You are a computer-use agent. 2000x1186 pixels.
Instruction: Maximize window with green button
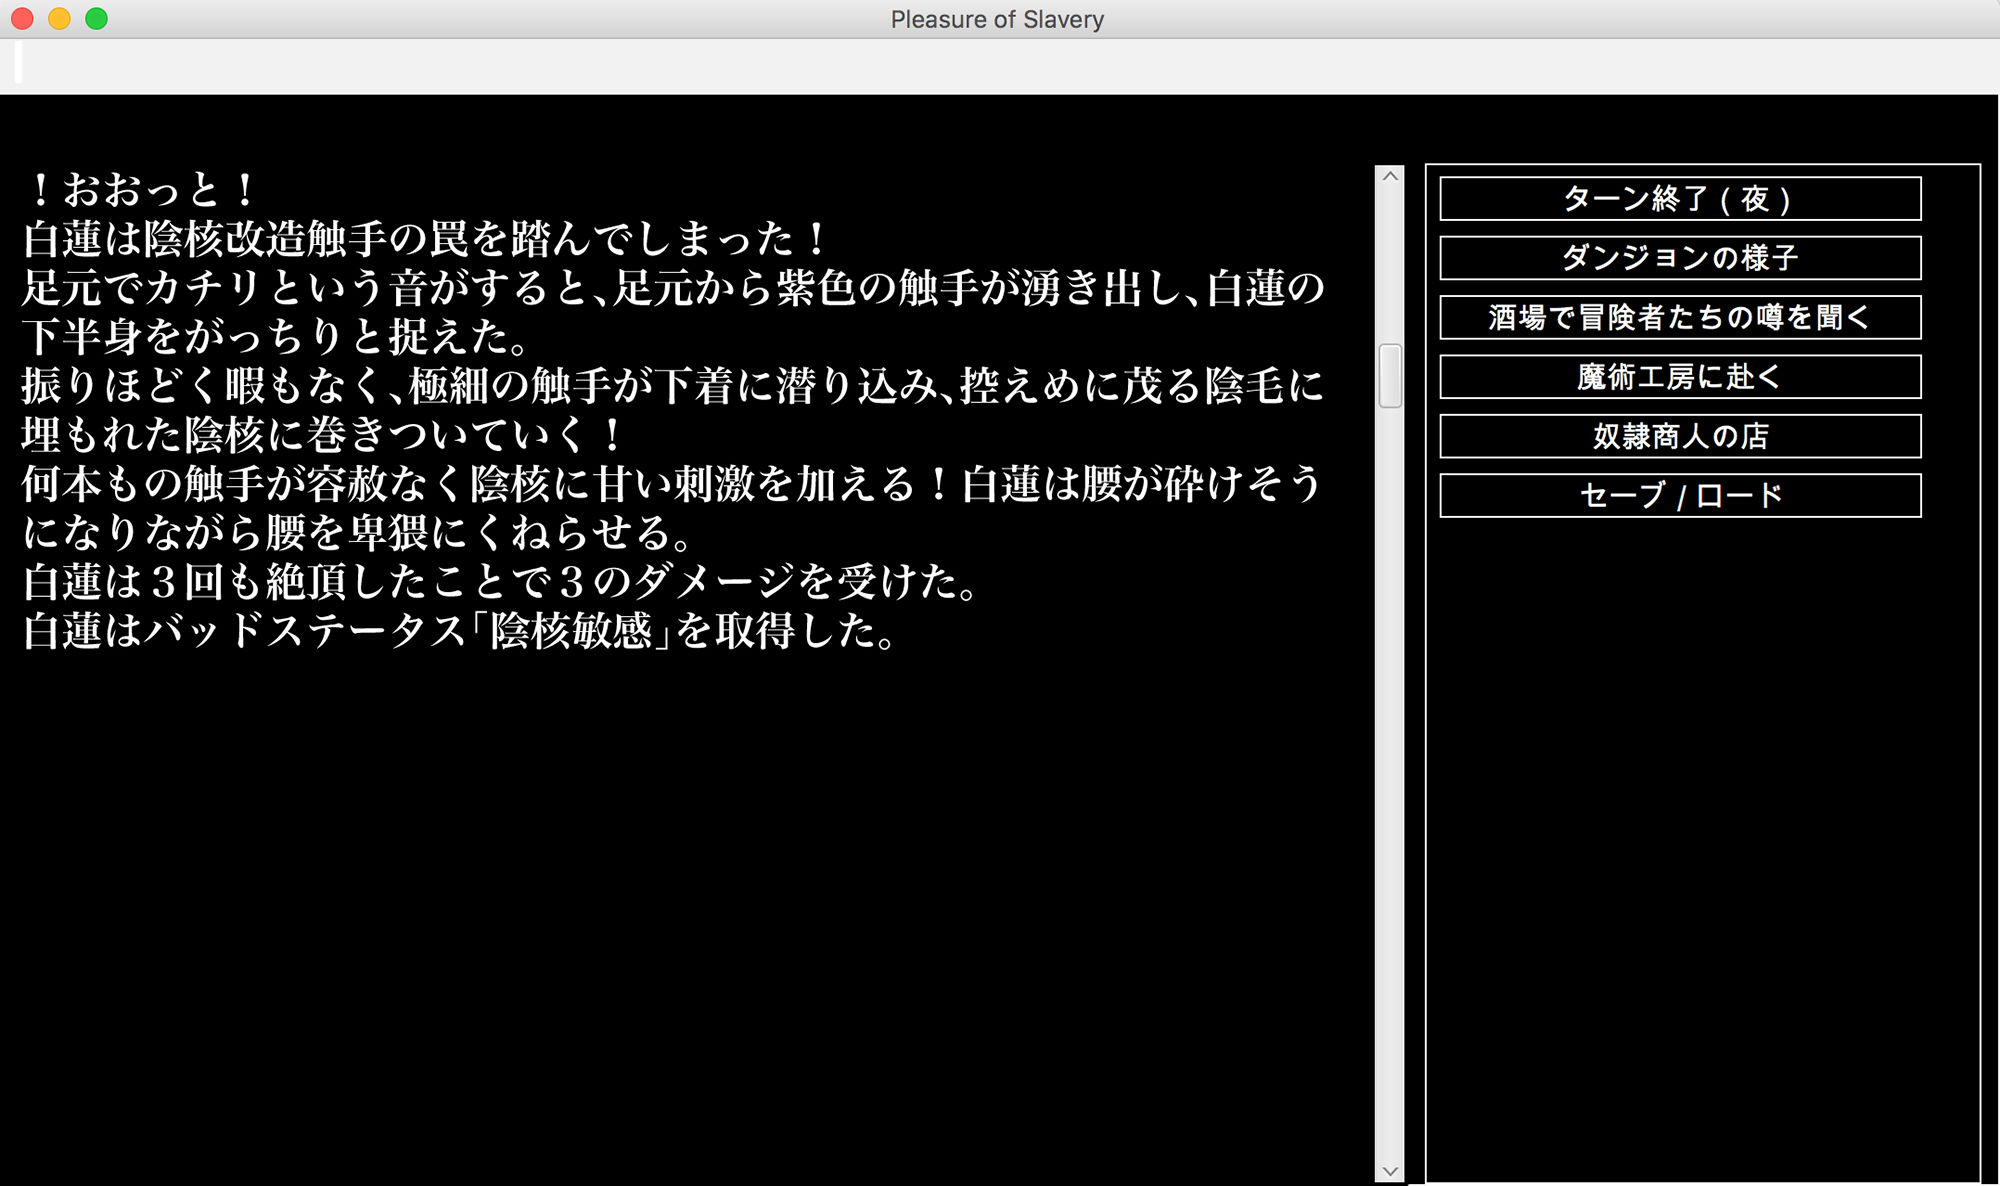coord(96,19)
